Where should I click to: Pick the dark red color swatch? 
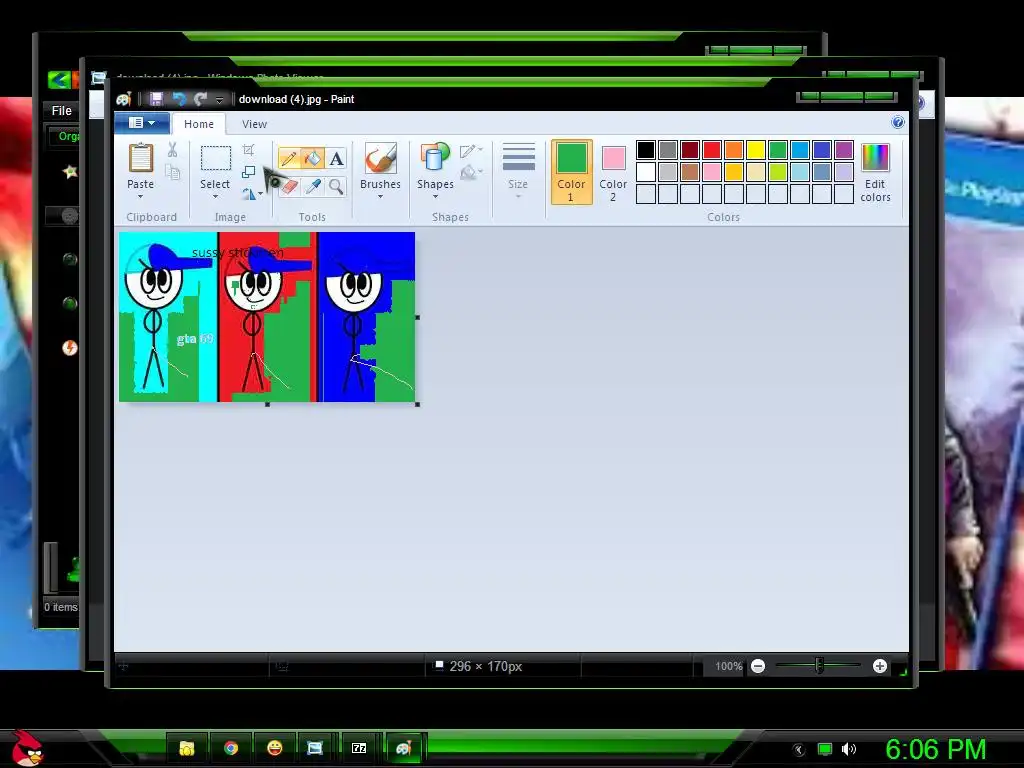point(690,150)
